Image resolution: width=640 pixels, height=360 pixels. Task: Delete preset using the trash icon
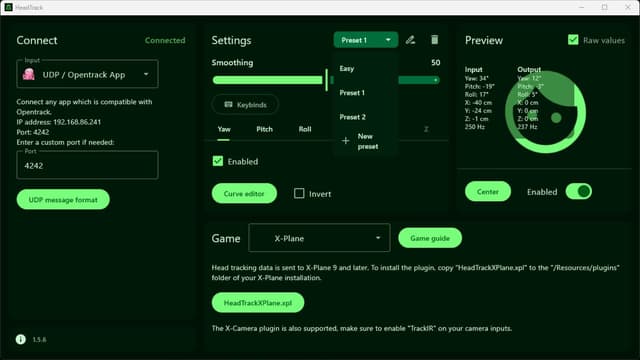pyautogui.click(x=434, y=40)
